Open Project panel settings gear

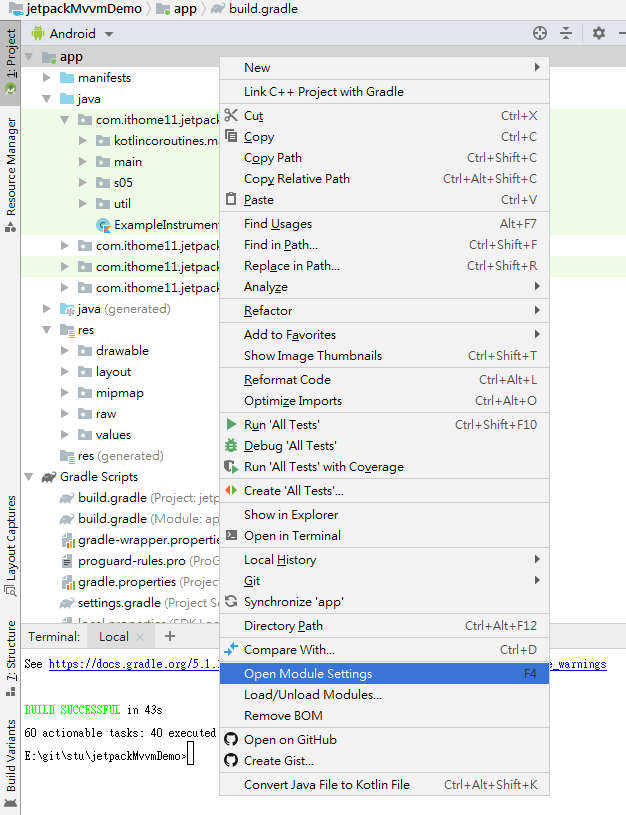[599, 33]
